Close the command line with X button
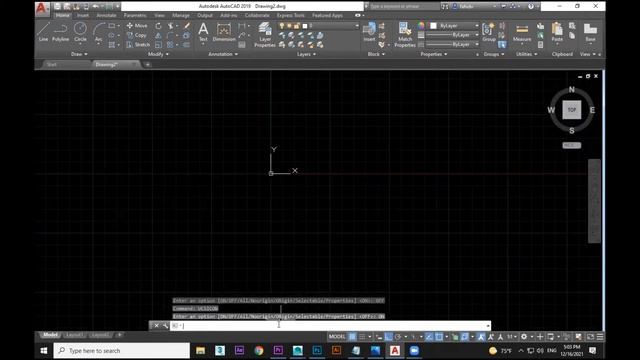 coord(156,325)
